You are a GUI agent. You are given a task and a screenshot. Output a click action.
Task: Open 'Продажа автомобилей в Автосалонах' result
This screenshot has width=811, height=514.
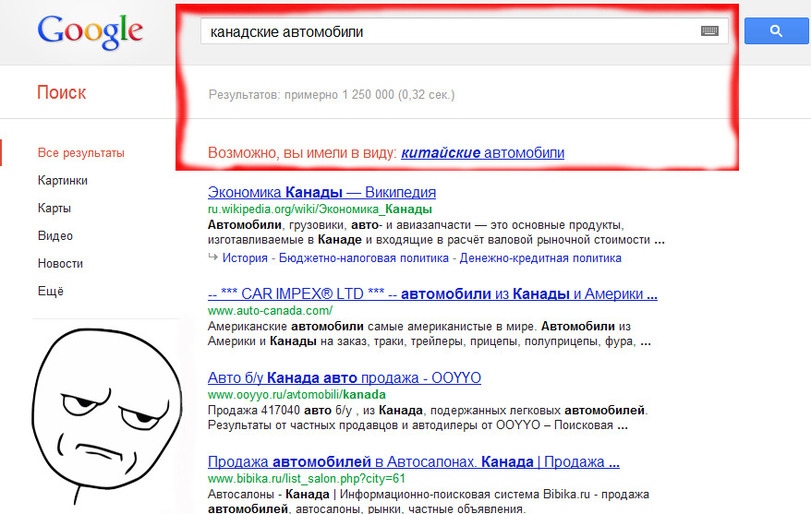[x=413, y=462]
